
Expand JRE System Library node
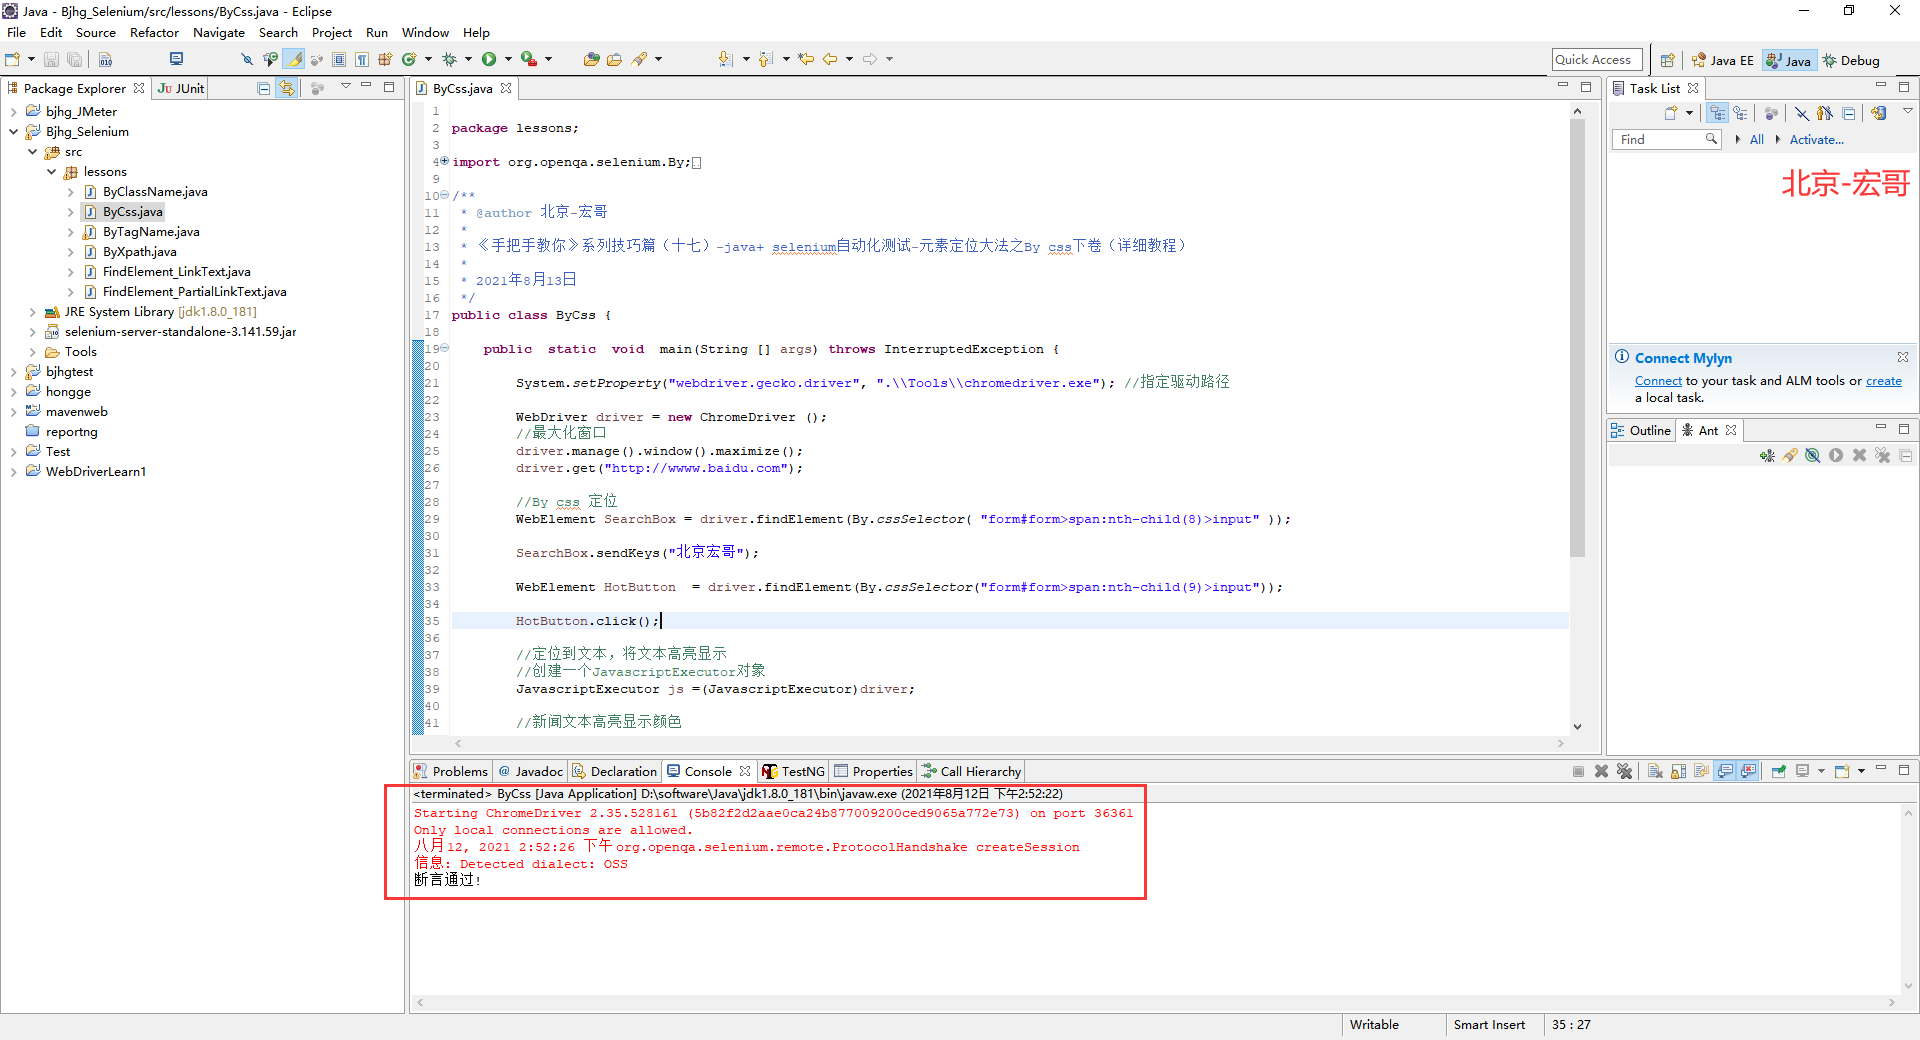[32, 312]
